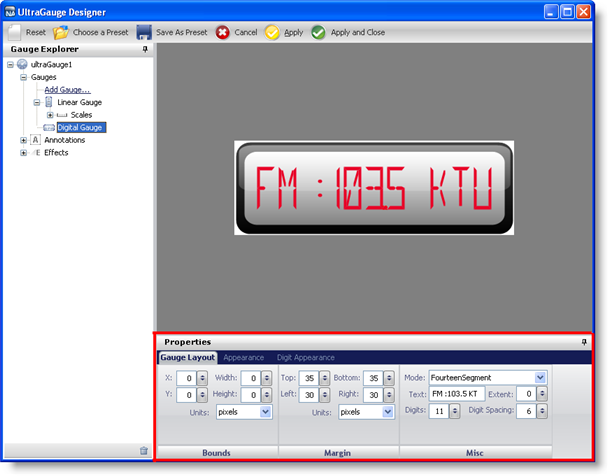Image resolution: width=609 pixels, height=476 pixels.
Task: Pin the Properties panel
Action: tap(584, 342)
